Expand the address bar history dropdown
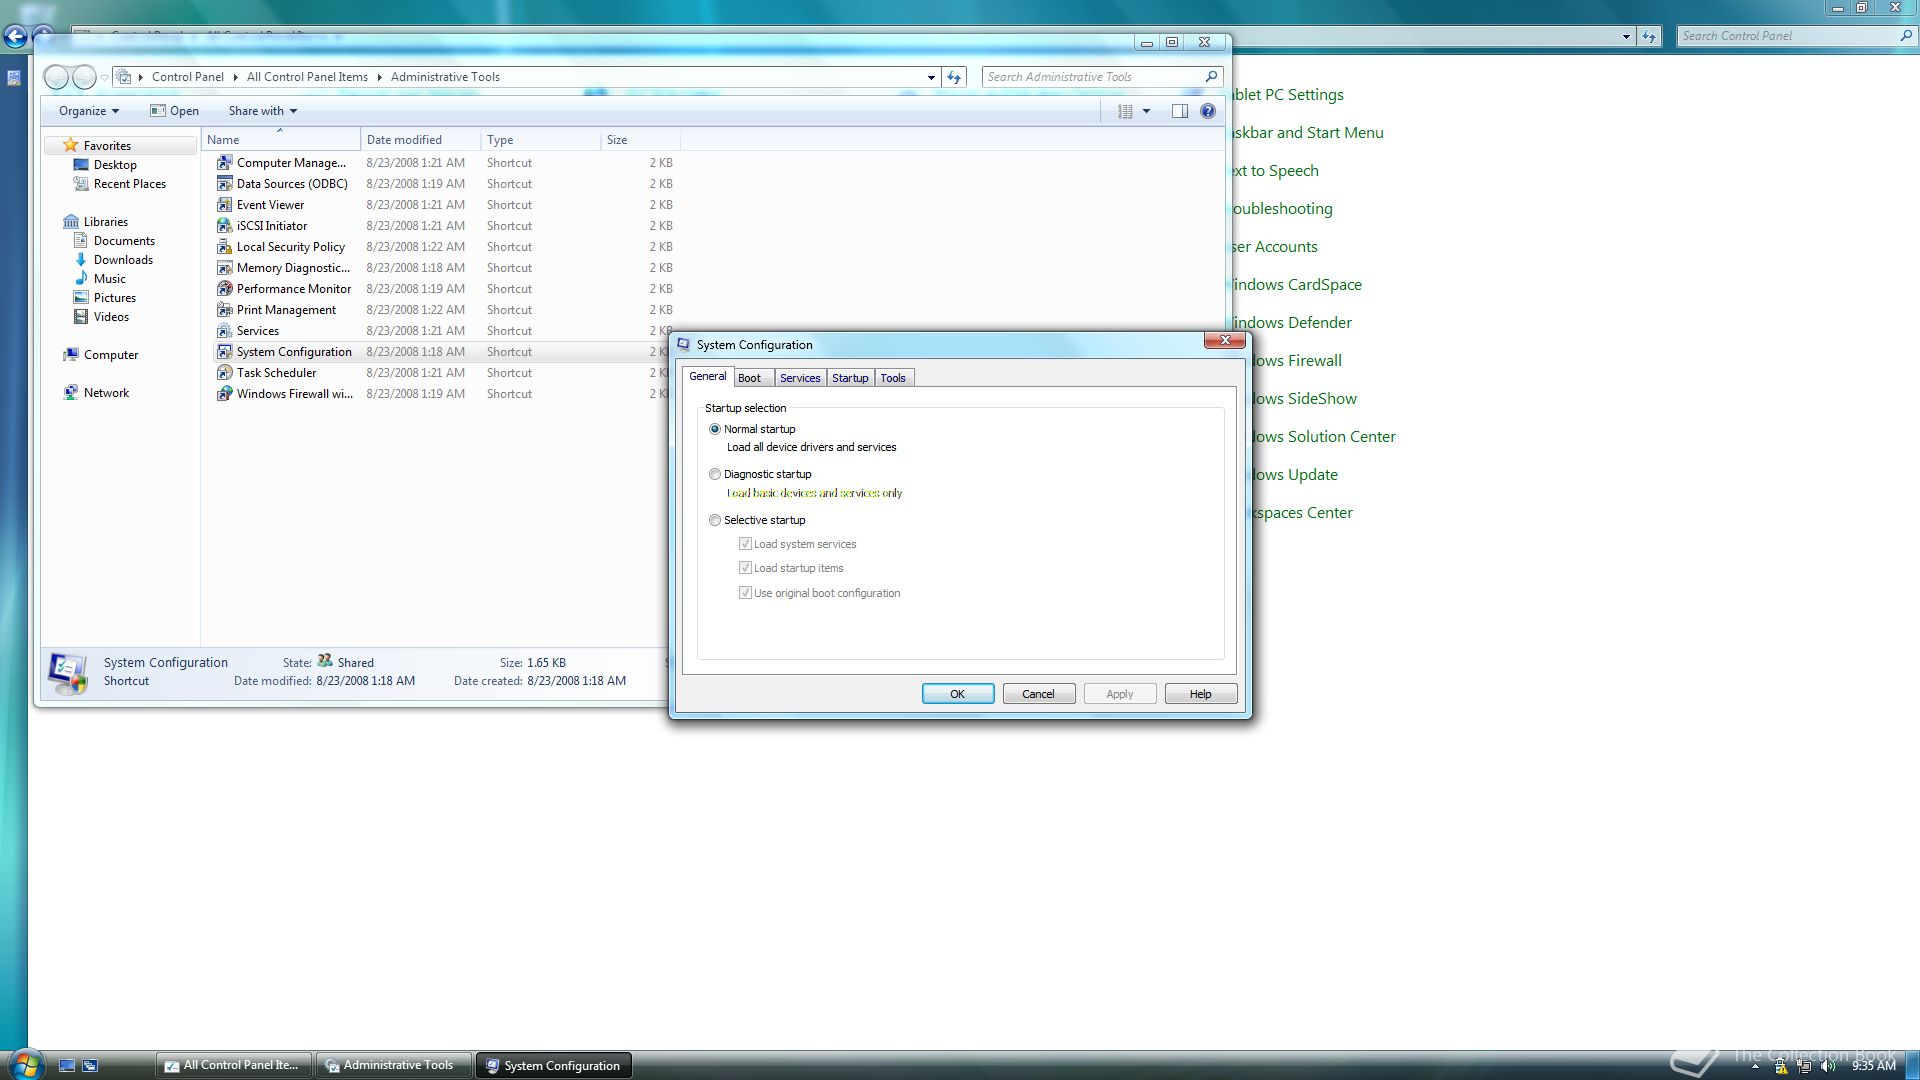The height and width of the screenshot is (1080, 1920). point(931,77)
